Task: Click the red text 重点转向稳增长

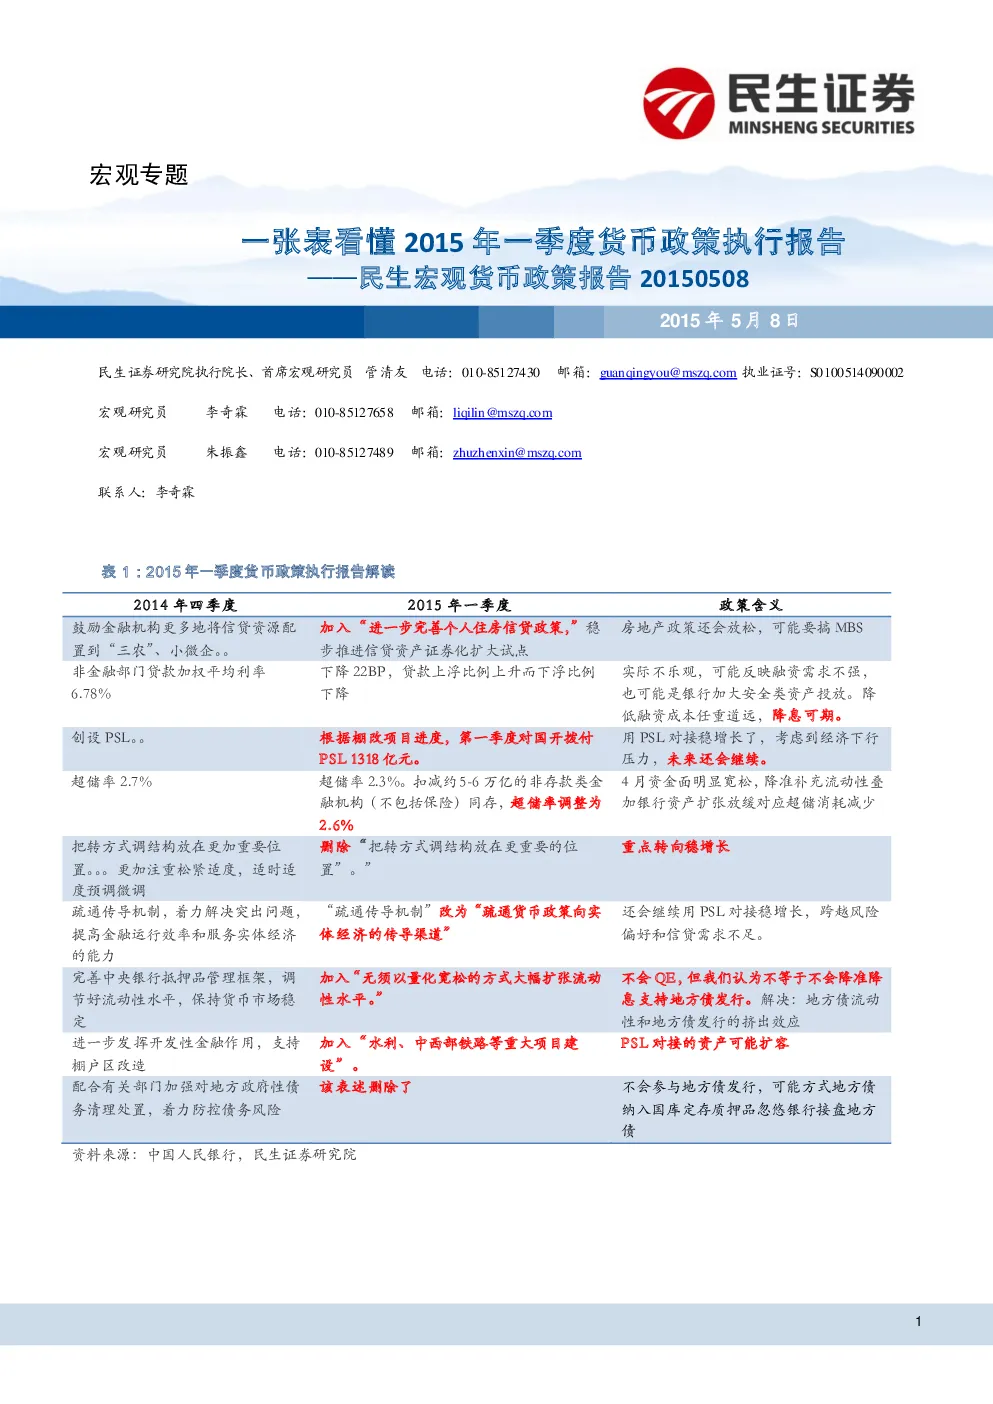Action: [676, 847]
